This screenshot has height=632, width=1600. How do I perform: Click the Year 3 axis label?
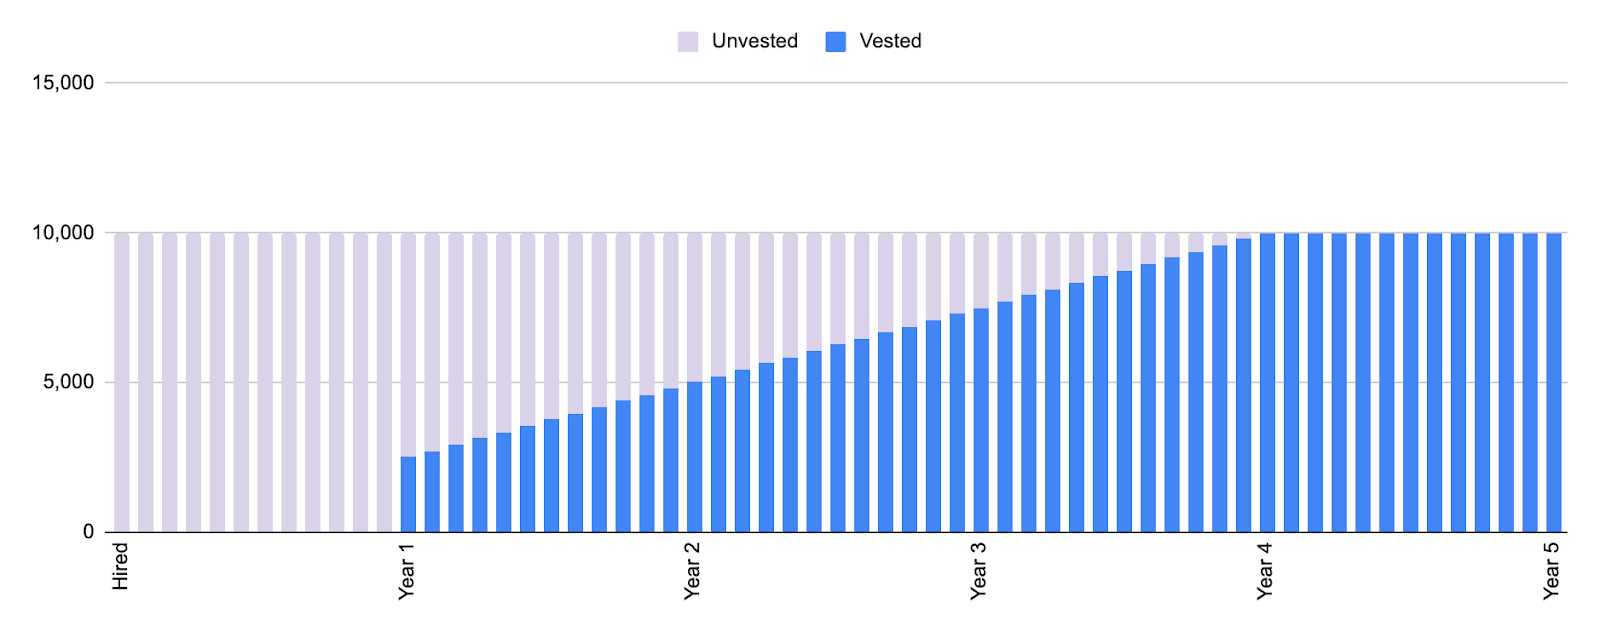click(979, 572)
